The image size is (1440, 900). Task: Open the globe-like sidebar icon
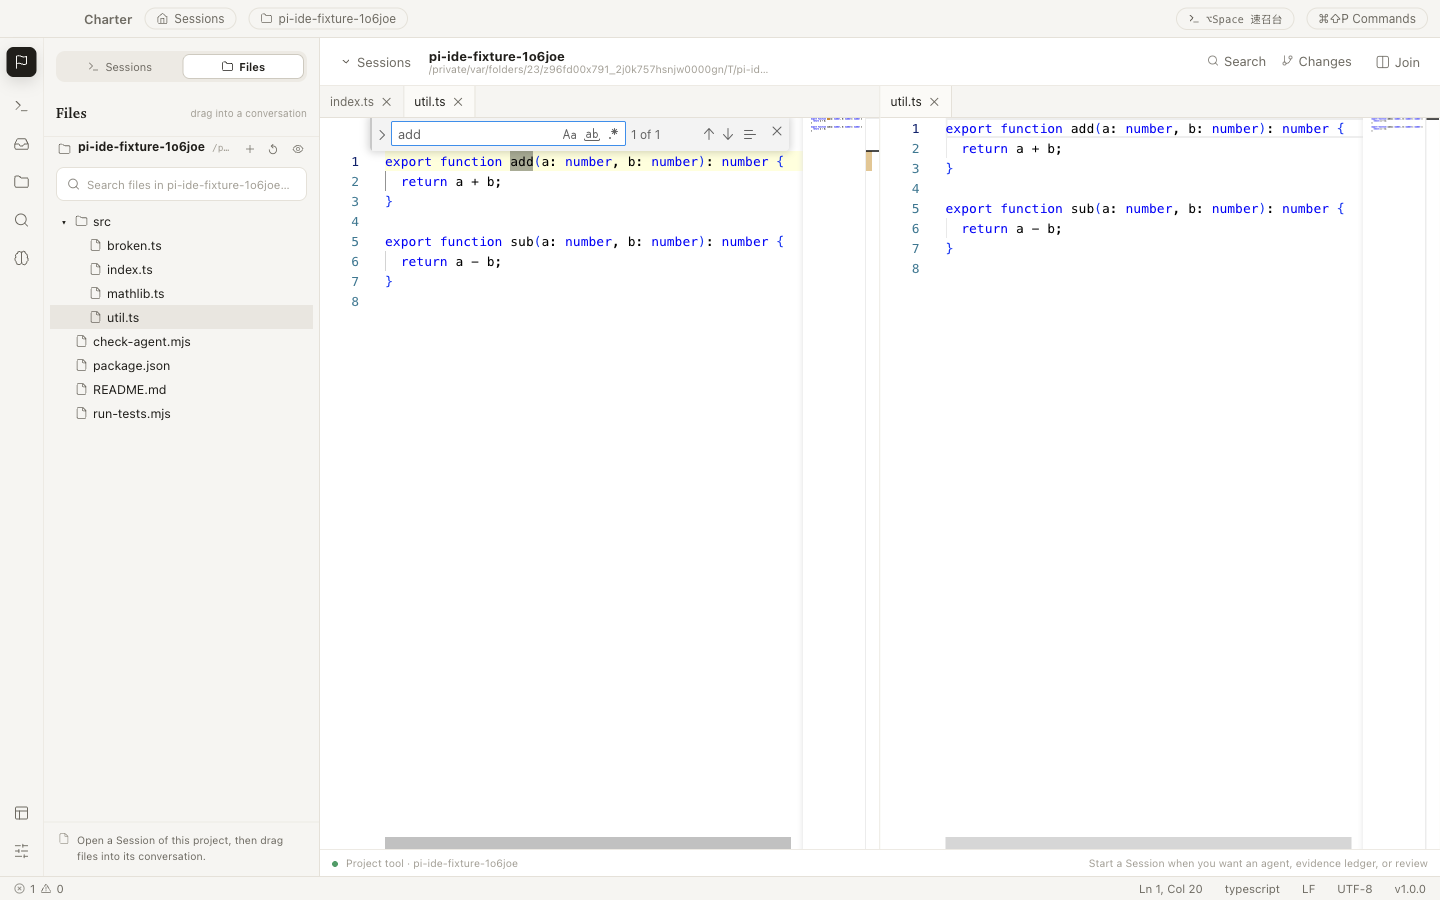point(21,258)
